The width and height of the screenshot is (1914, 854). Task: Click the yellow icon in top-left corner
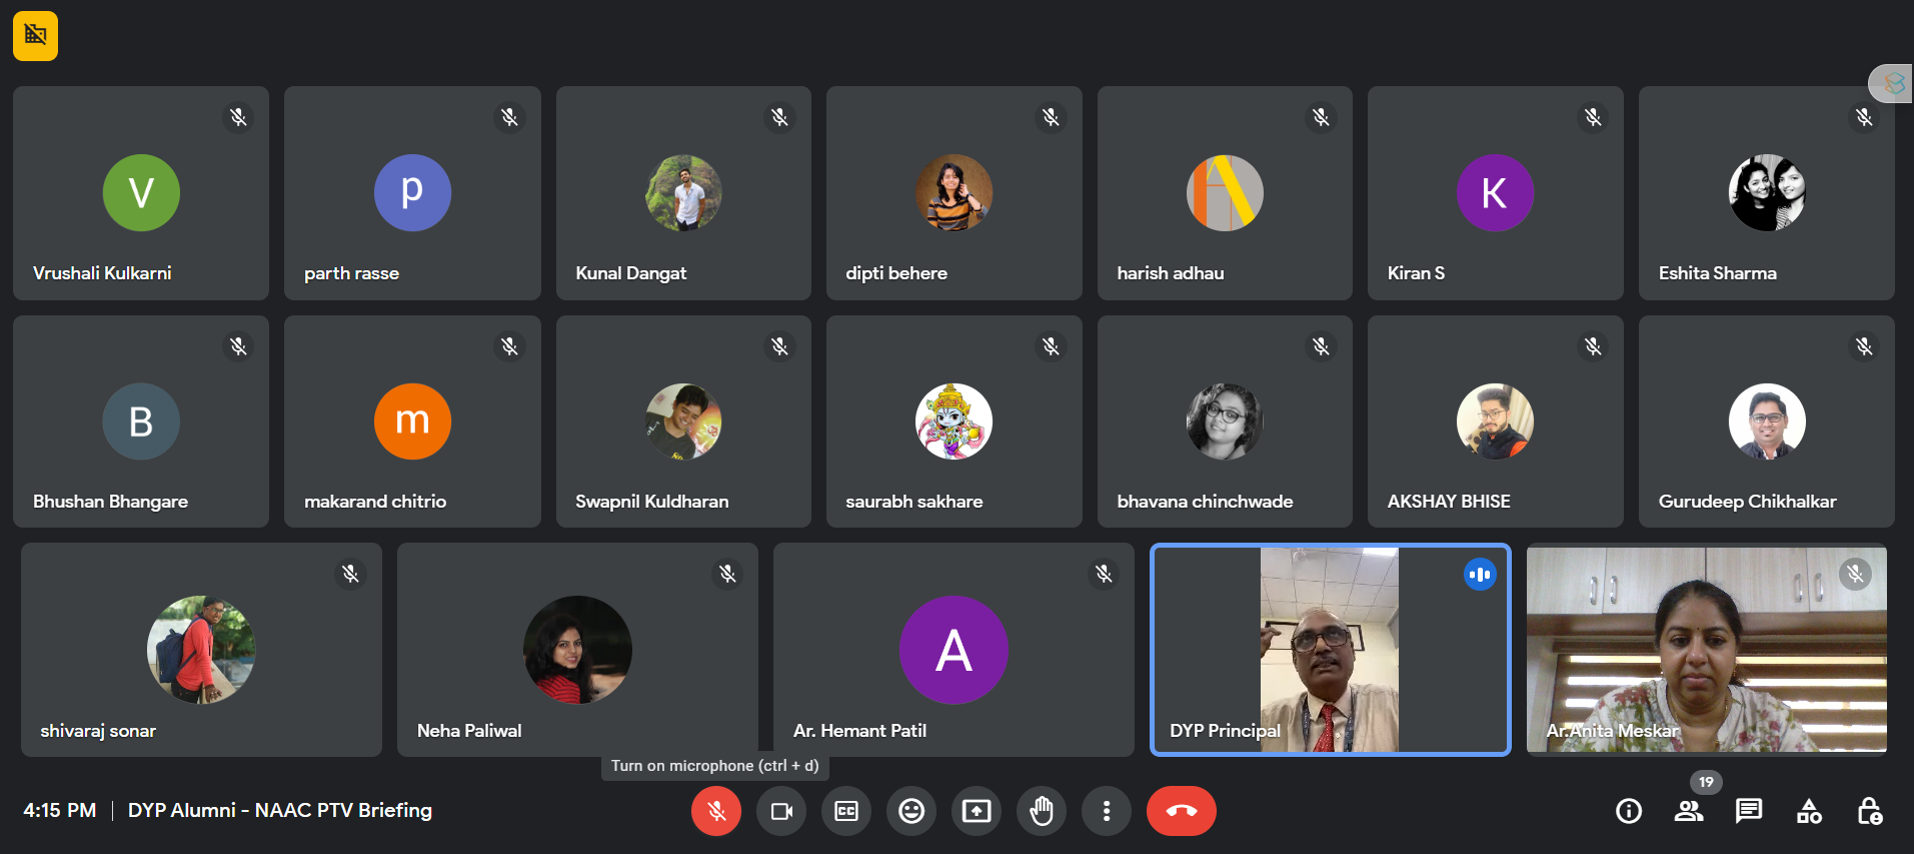35,36
